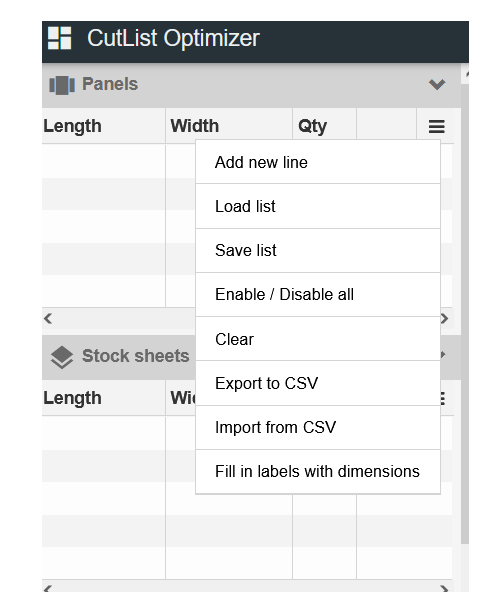Click the CutList Optimizer logo icon
This screenshot has width=481, height=610.
coord(60,38)
